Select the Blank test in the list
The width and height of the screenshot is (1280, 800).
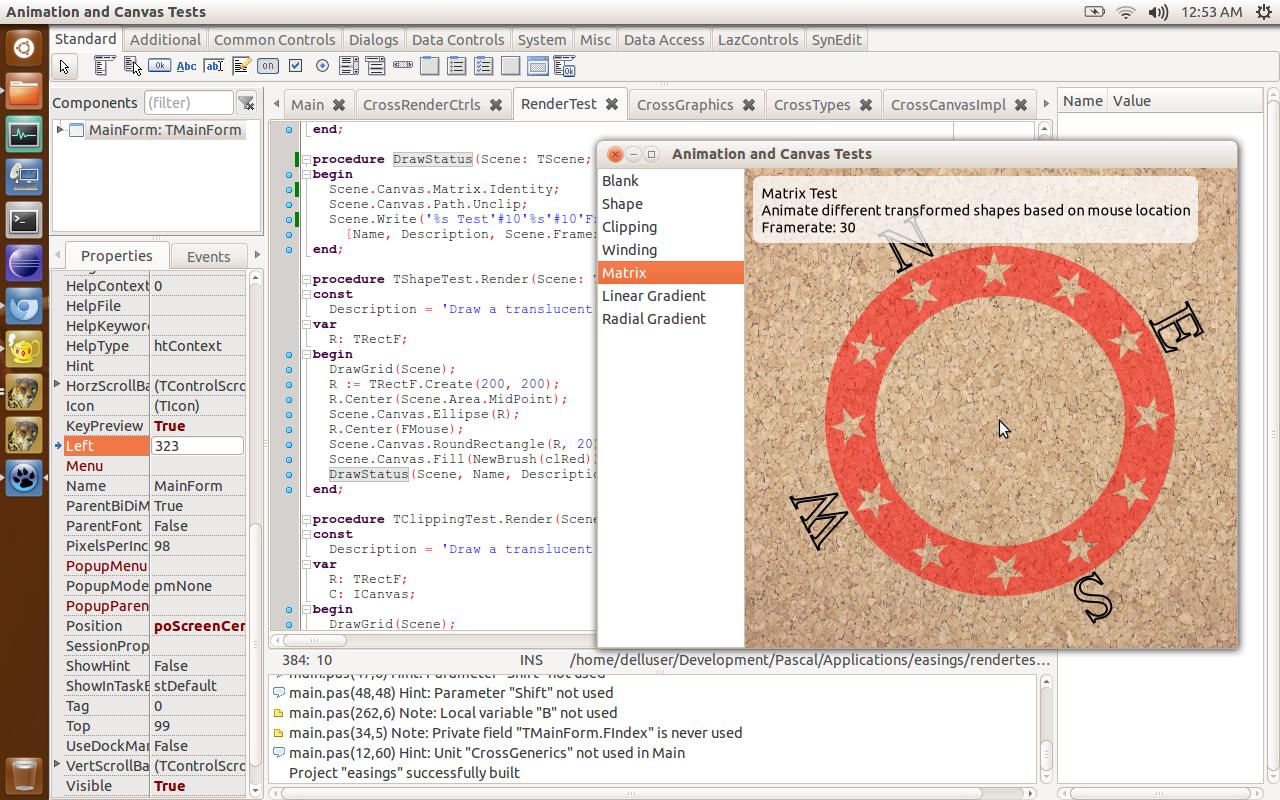[671, 181]
